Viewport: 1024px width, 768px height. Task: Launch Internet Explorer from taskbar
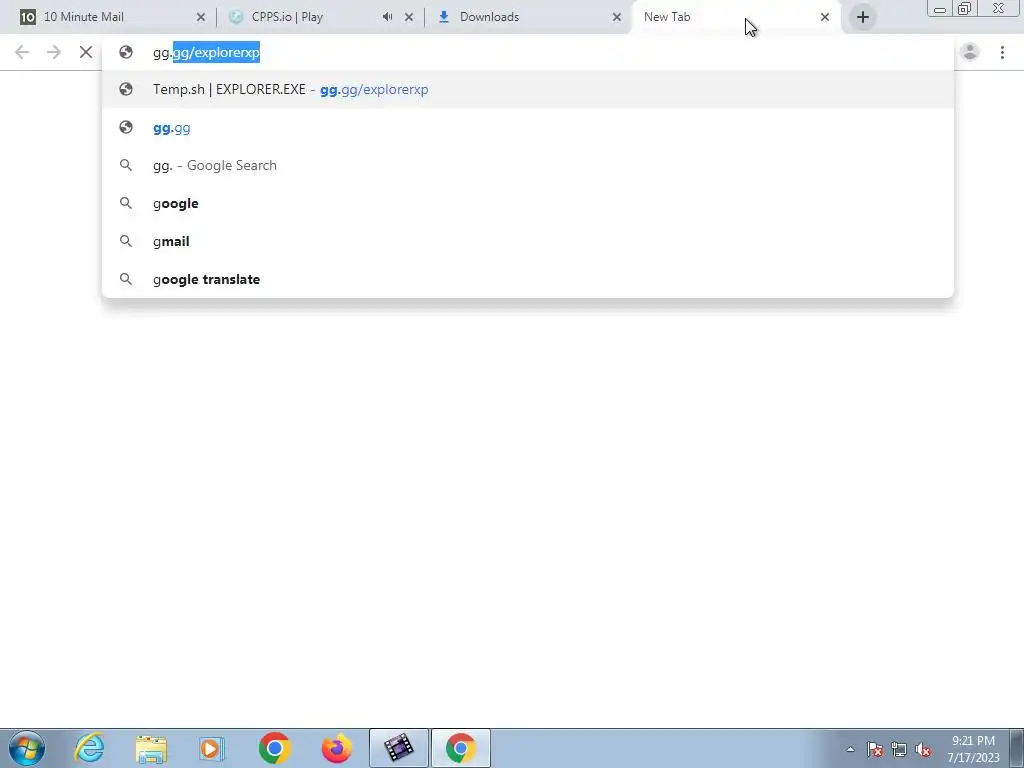89,748
